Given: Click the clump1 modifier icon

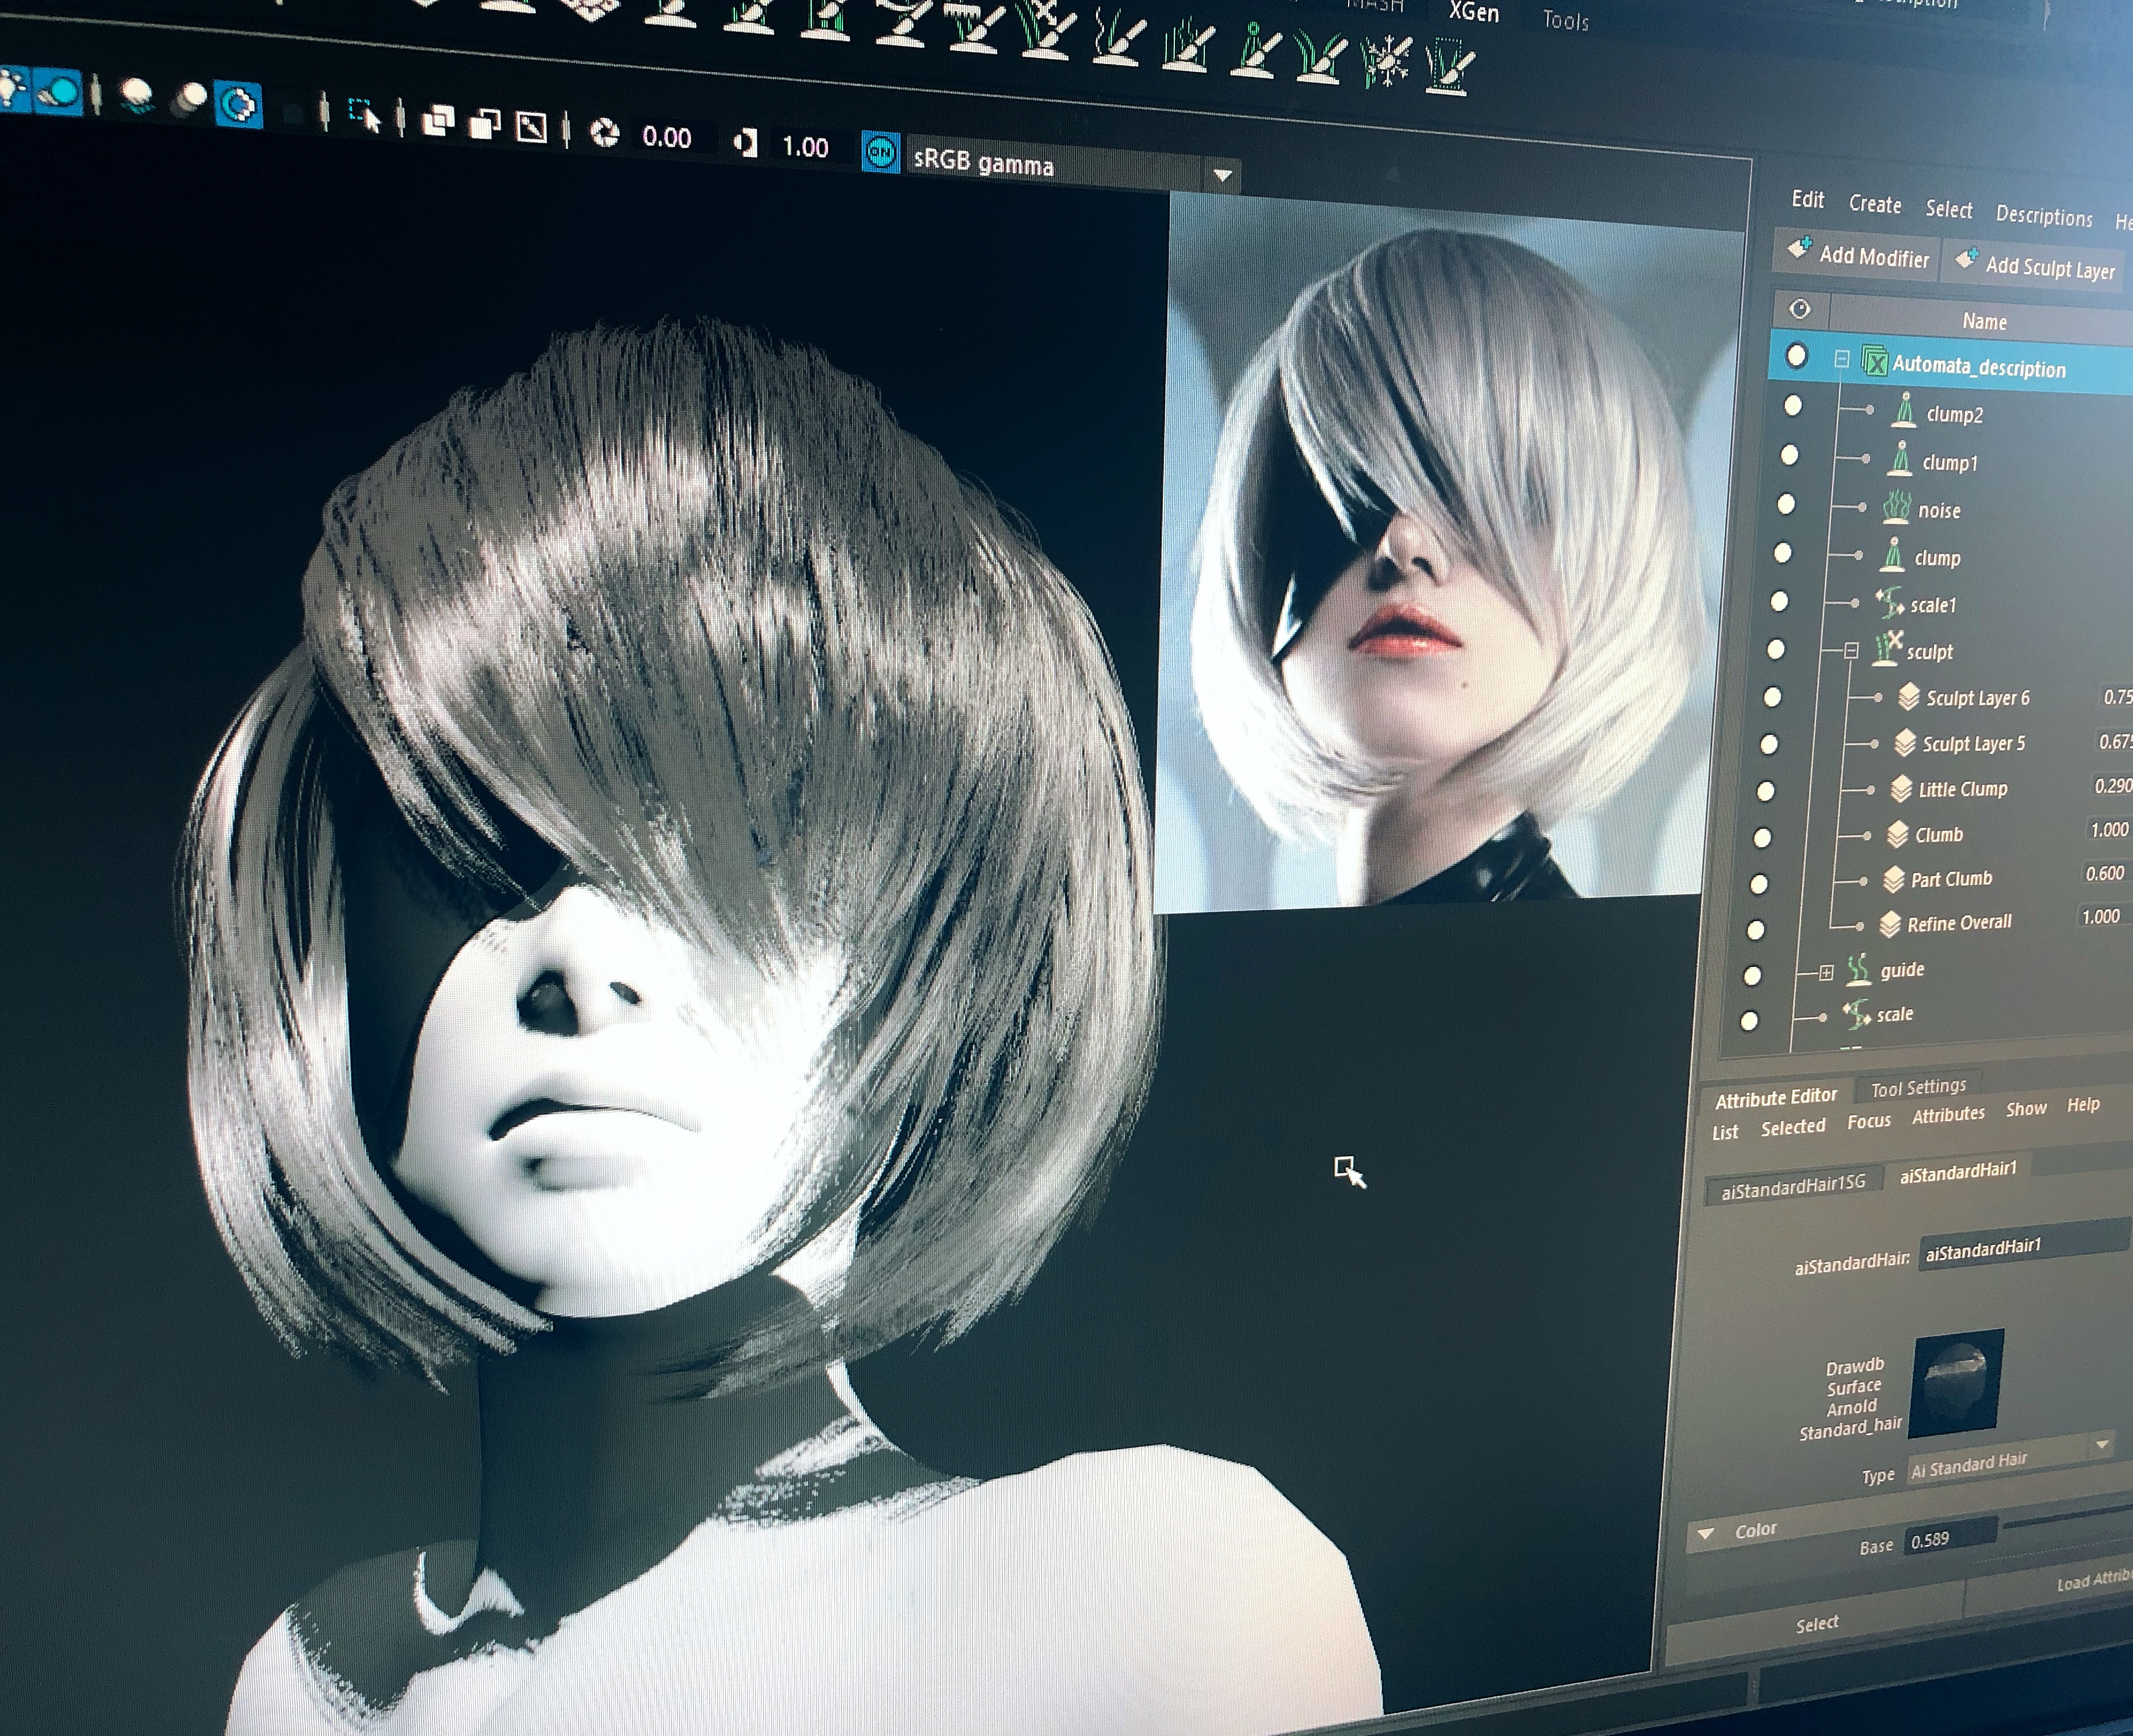Looking at the screenshot, I should click(1900, 459).
